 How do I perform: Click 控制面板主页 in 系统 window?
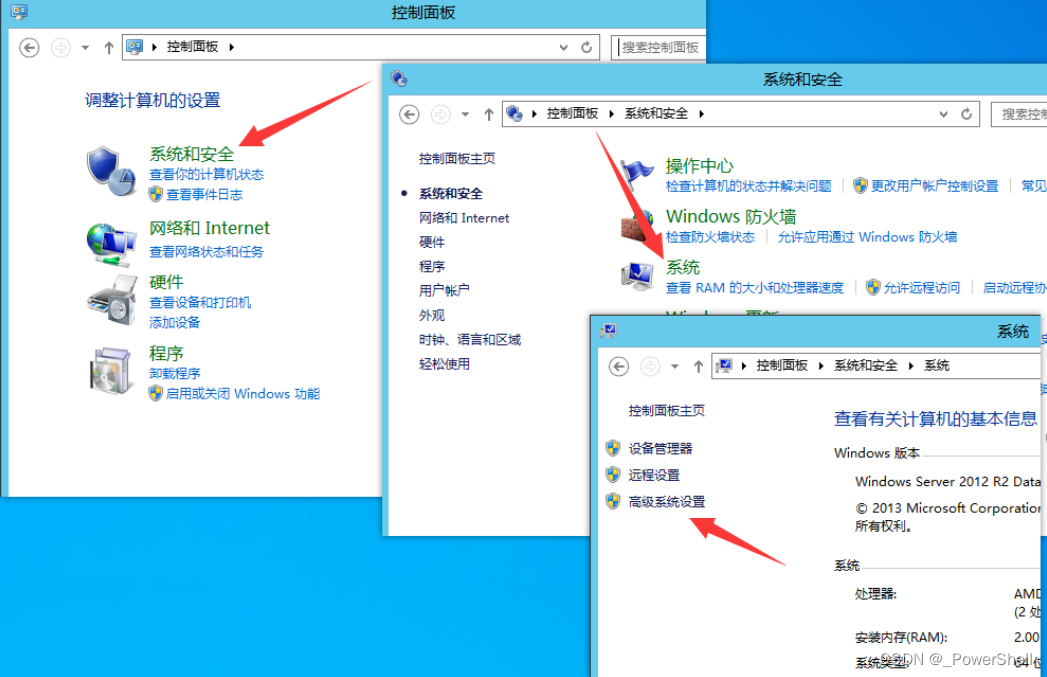[x=666, y=411]
